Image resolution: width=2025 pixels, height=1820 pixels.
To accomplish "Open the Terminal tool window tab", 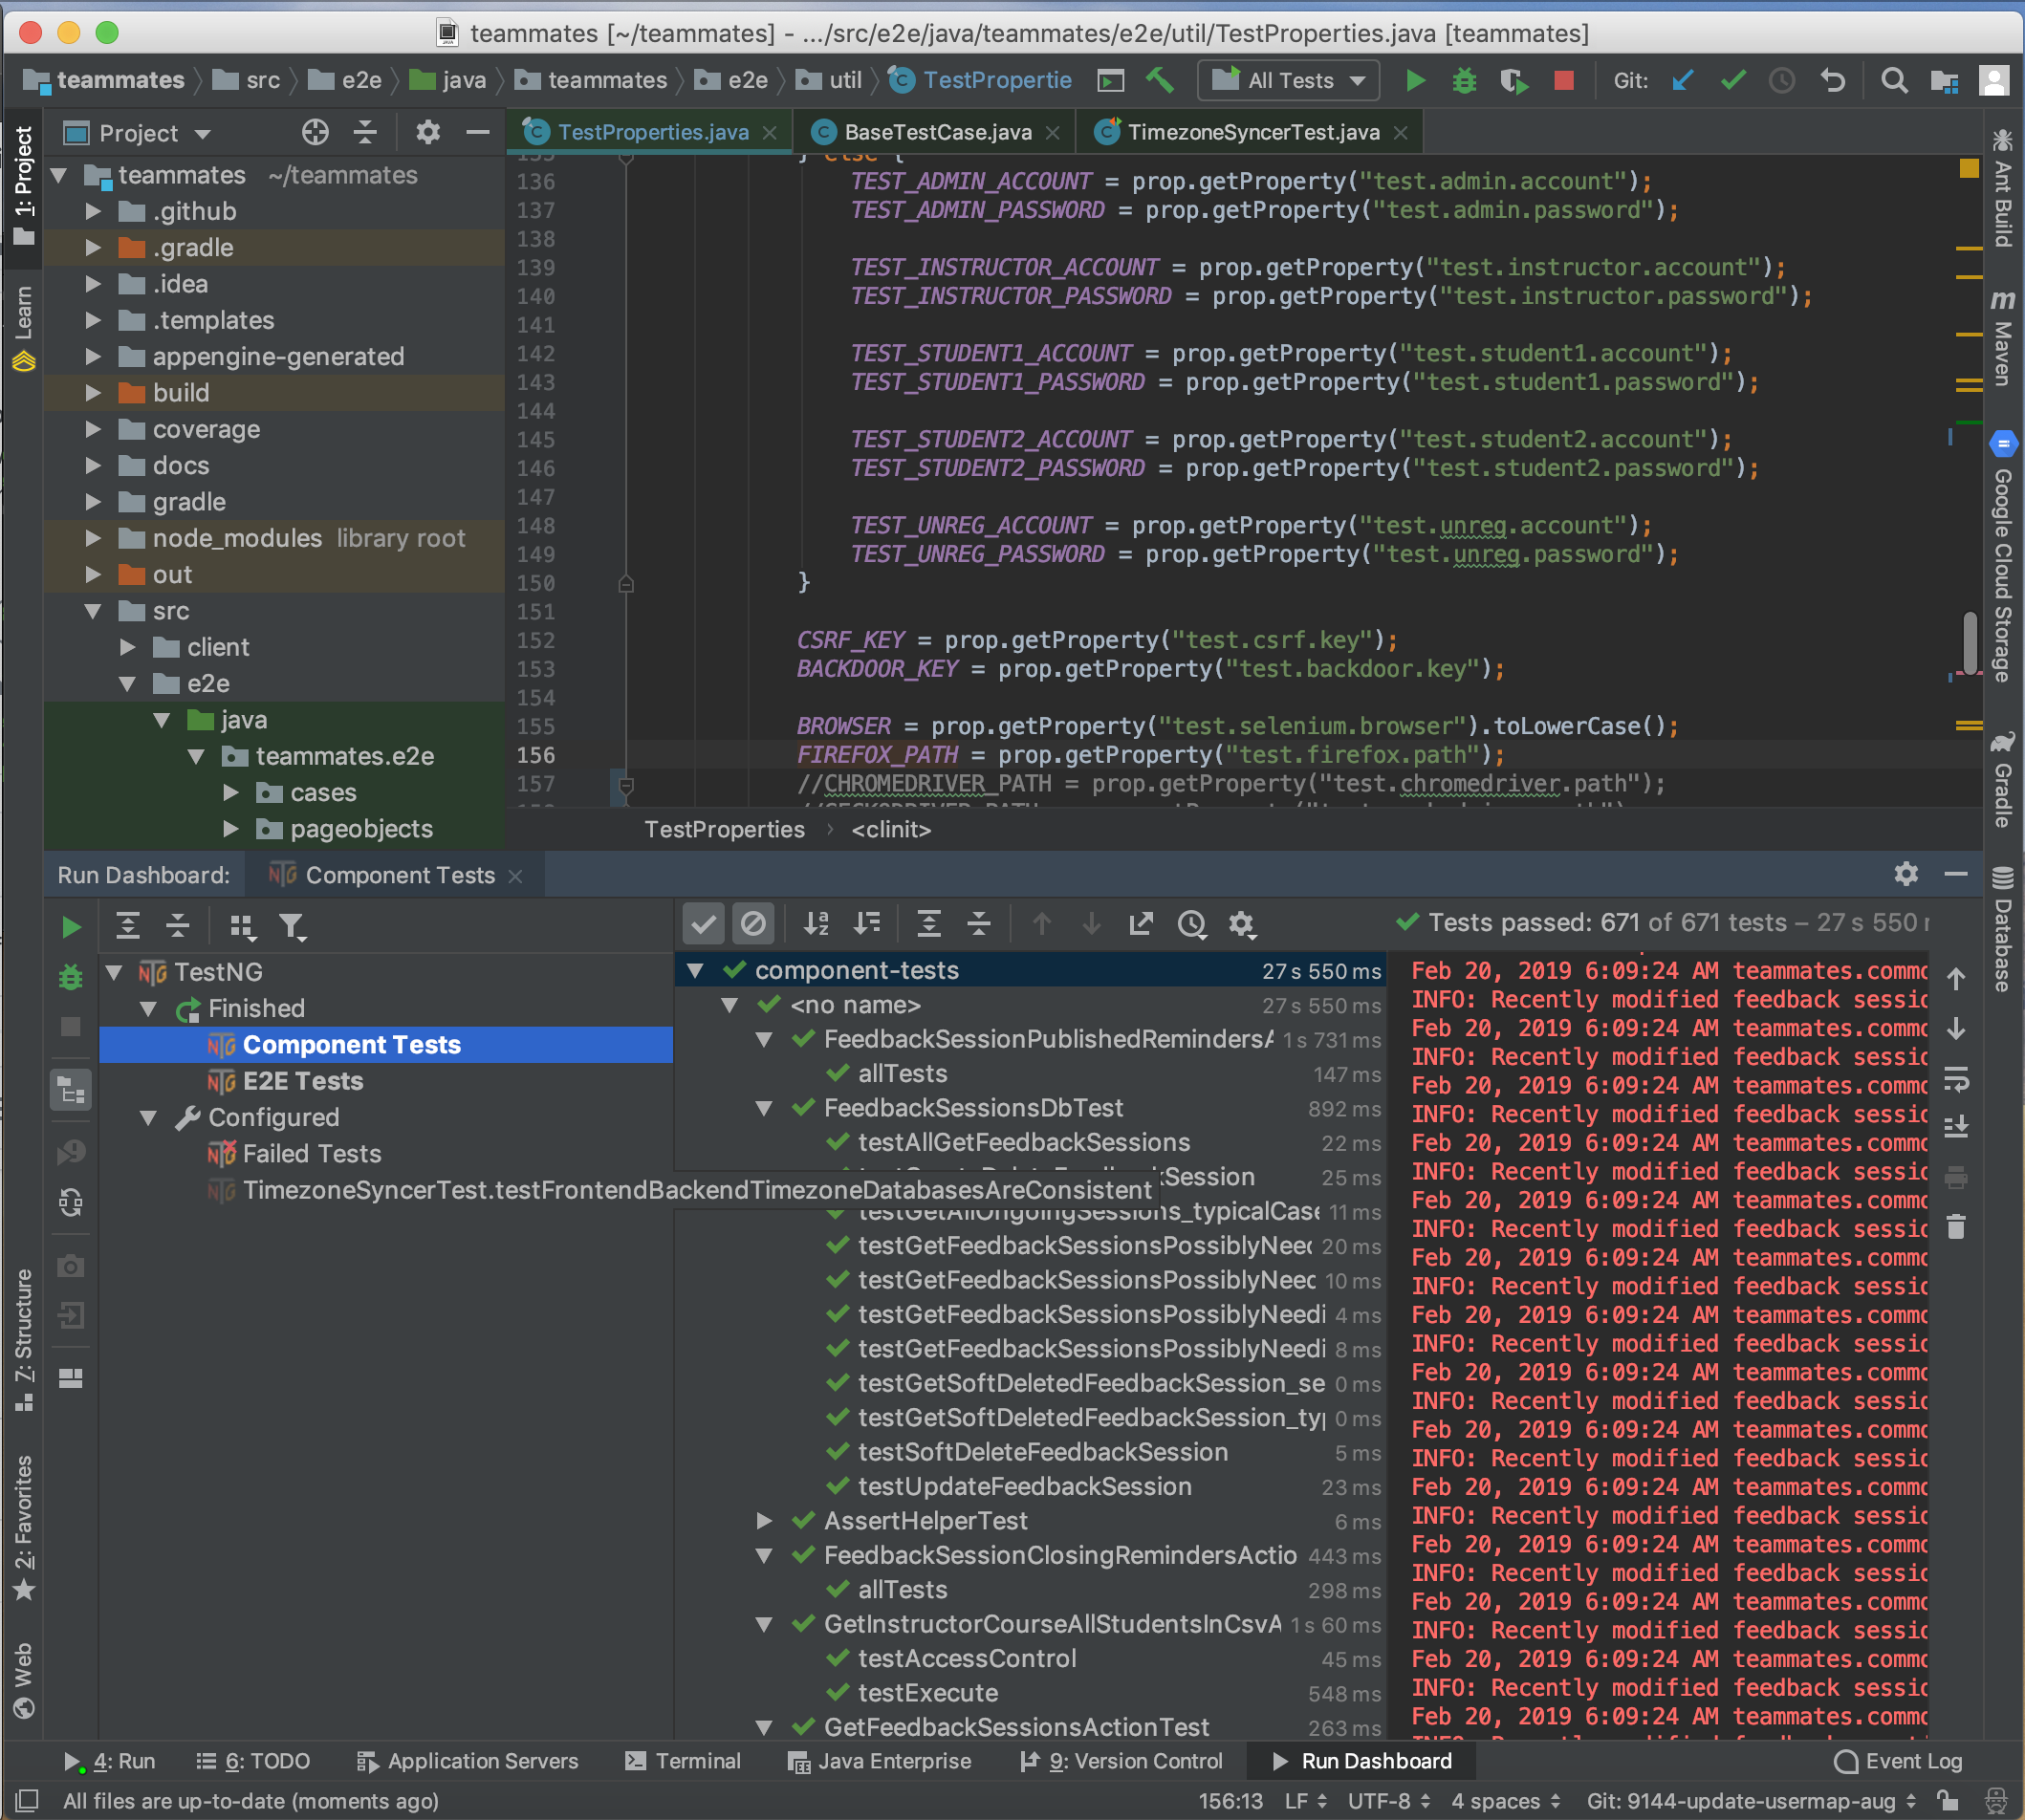I will click(x=682, y=1761).
